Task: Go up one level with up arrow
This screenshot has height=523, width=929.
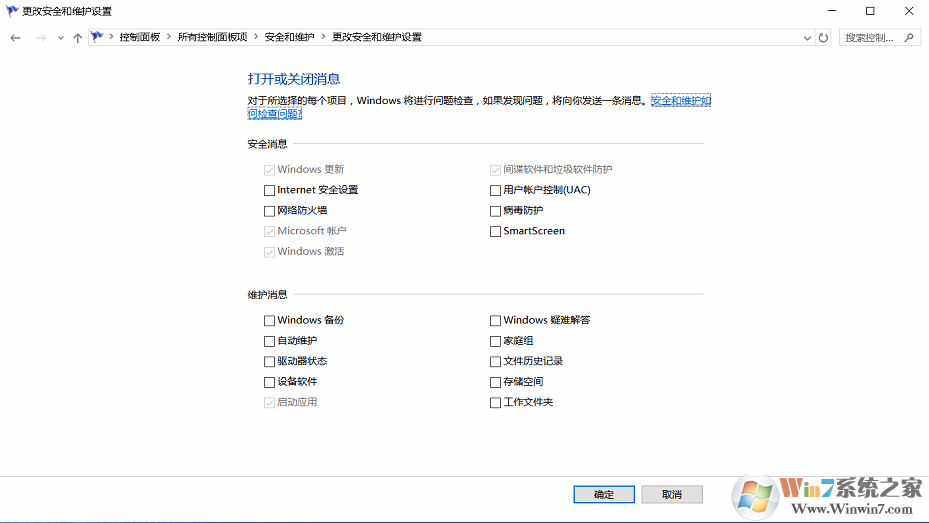Action: pyautogui.click(x=78, y=38)
